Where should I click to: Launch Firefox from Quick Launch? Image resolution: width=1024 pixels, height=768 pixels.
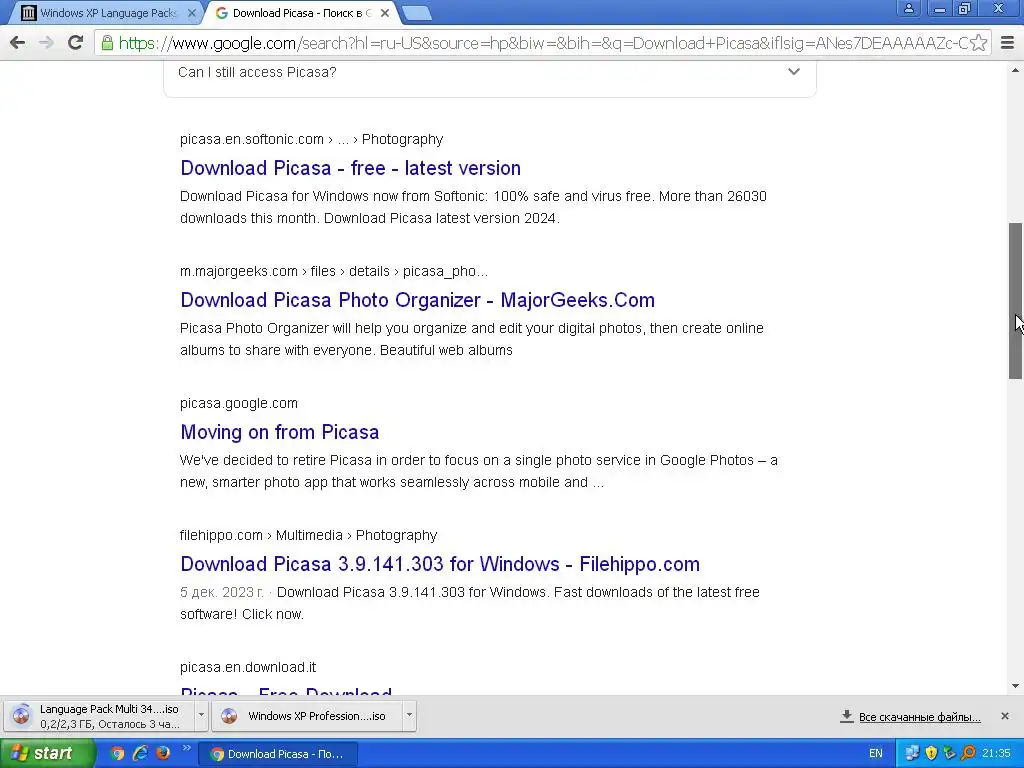coord(163,753)
